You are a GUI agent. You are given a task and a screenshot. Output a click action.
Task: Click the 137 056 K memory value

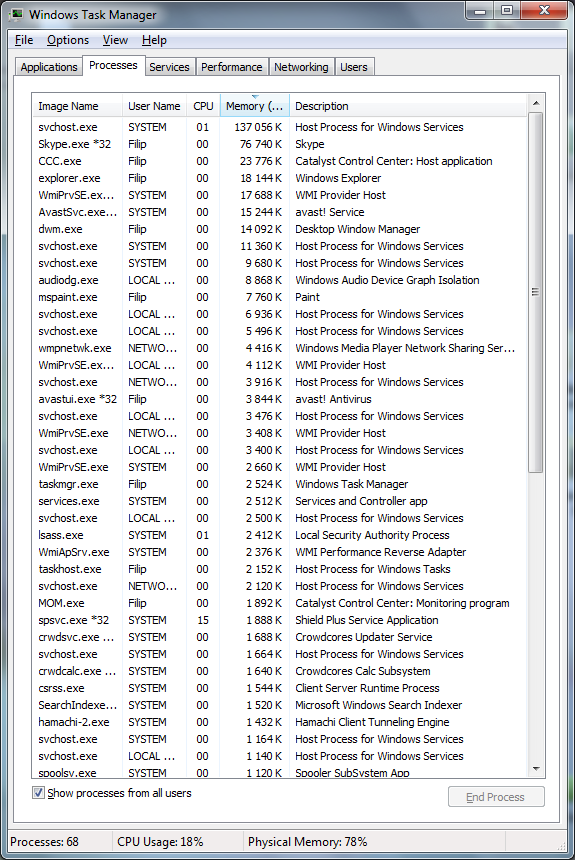258,127
